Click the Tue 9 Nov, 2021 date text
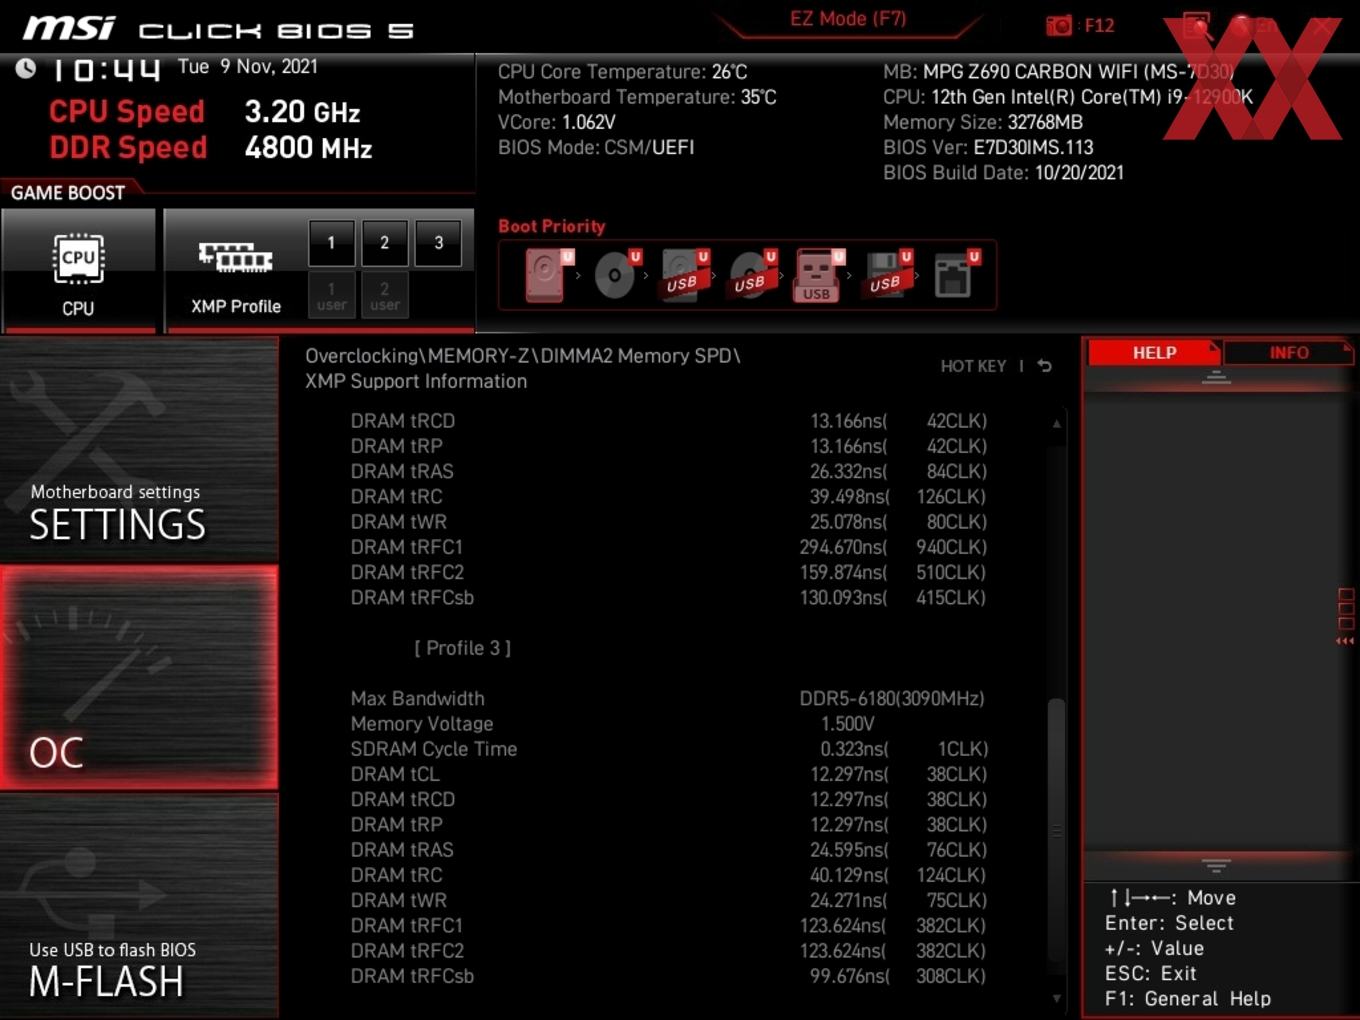Screen dimensions: 1360x1020 click(x=247, y=67)
